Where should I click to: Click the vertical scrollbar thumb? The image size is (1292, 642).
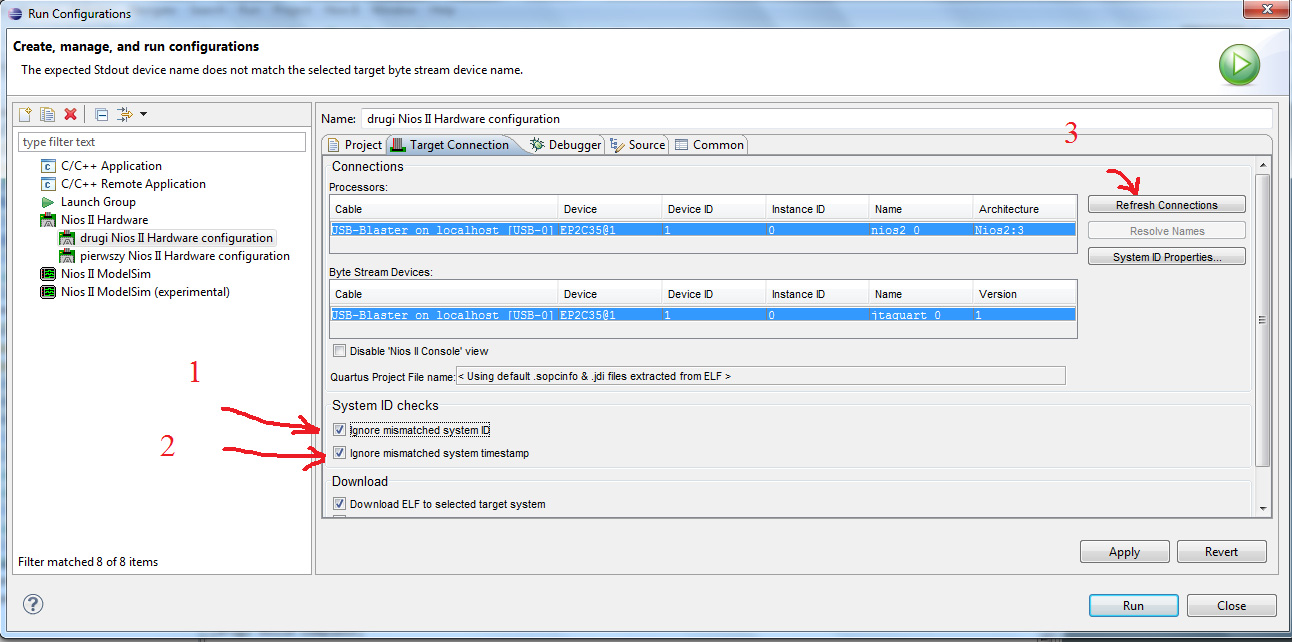tap(1262, 320)
